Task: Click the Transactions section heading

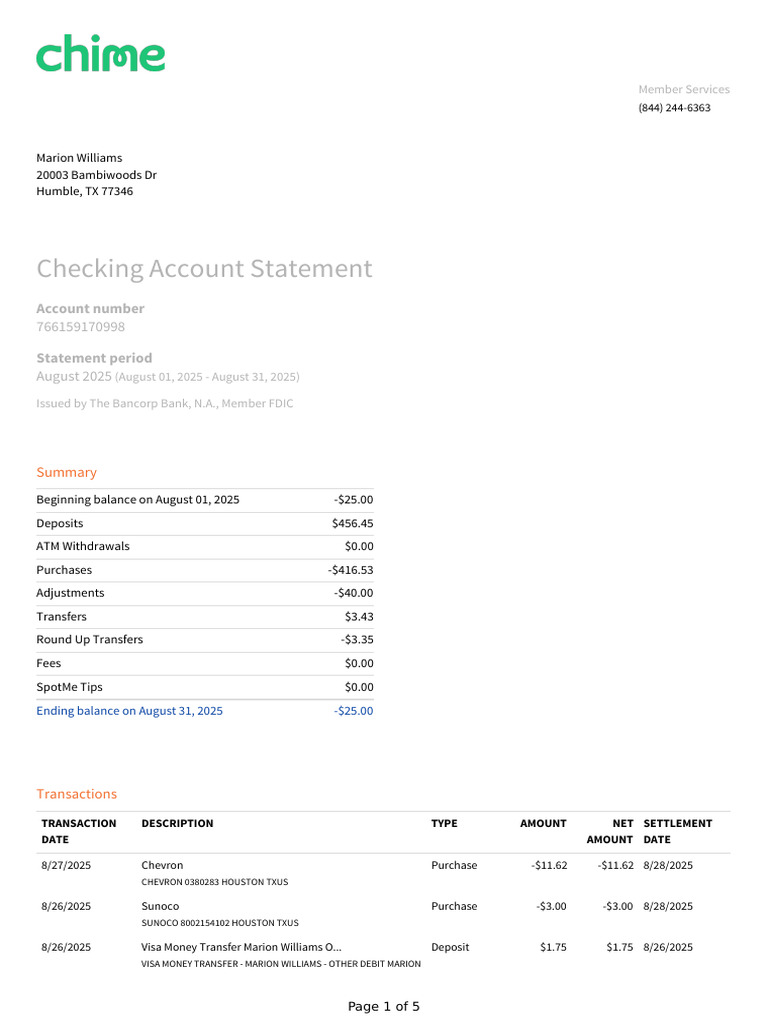Action: pyautogui.click(x=76, y=794)
